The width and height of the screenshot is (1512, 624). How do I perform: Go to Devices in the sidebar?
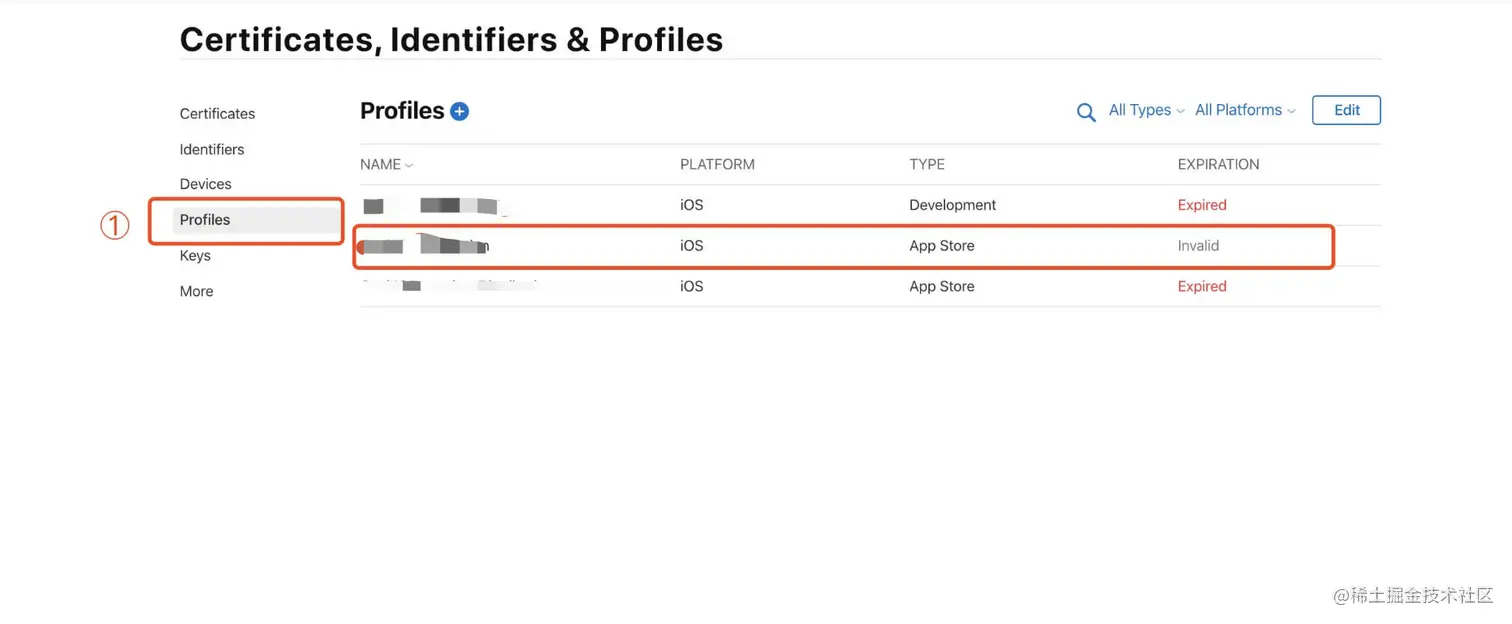pos(205,184)
